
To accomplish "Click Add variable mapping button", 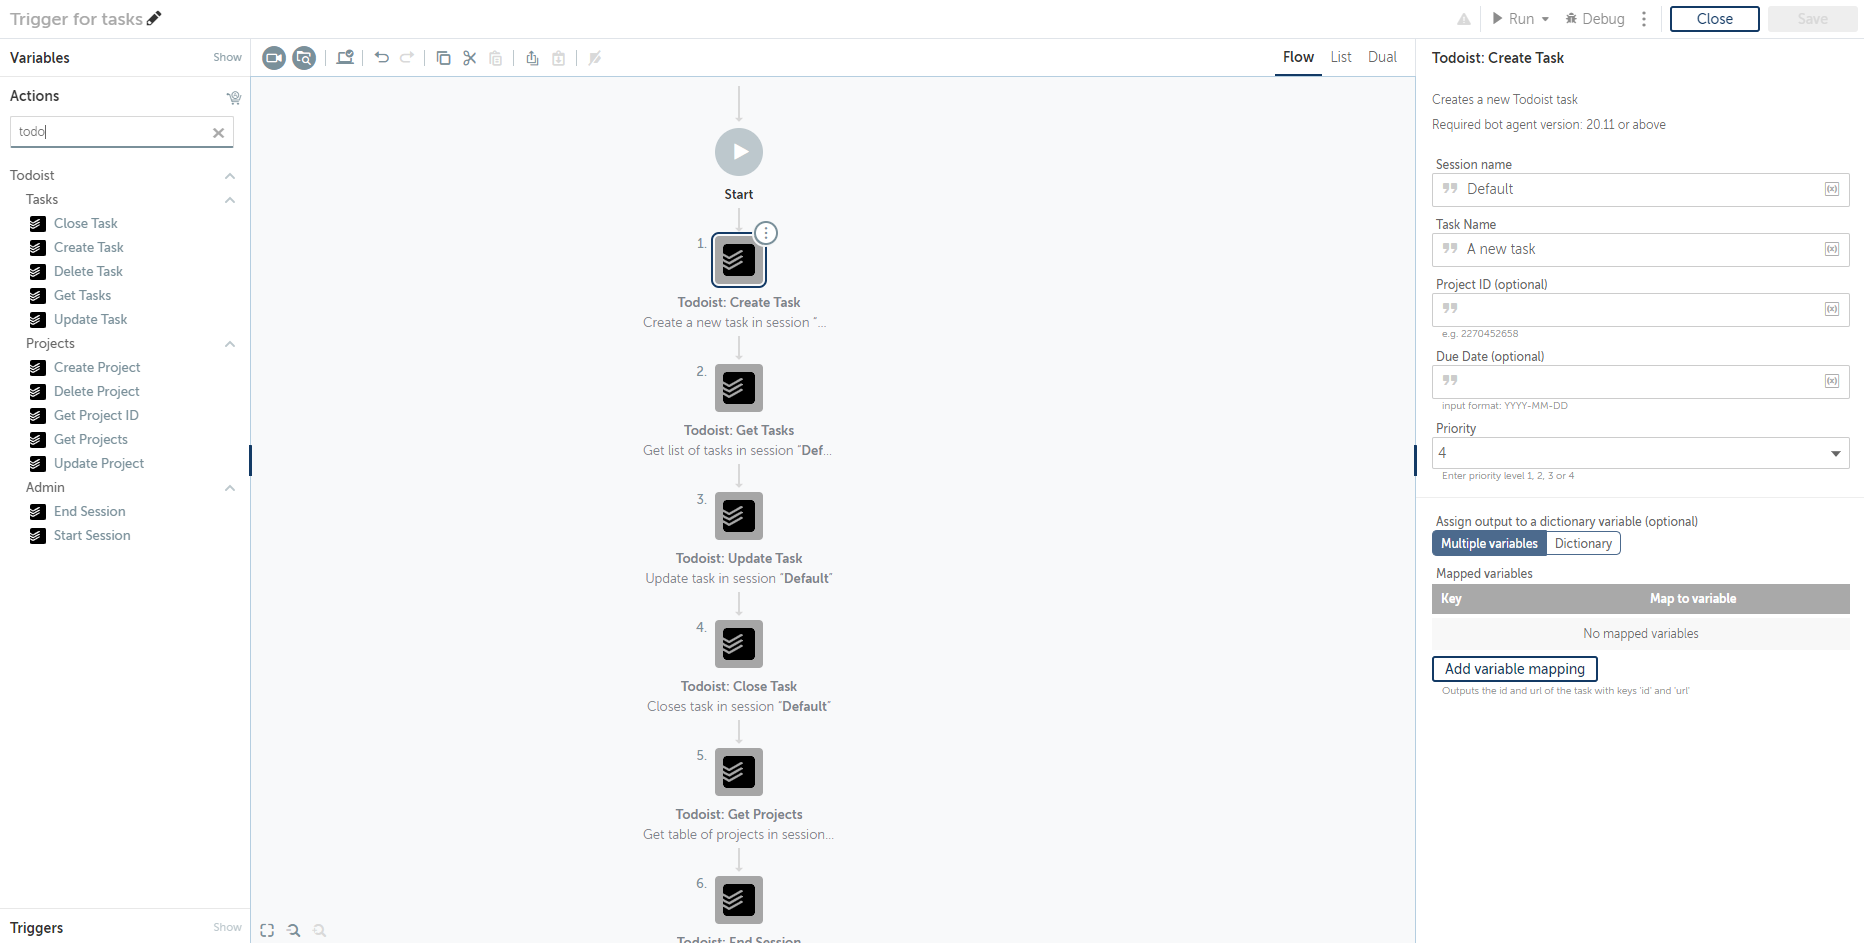I will pyautogui.click(x=1515, y=669).
